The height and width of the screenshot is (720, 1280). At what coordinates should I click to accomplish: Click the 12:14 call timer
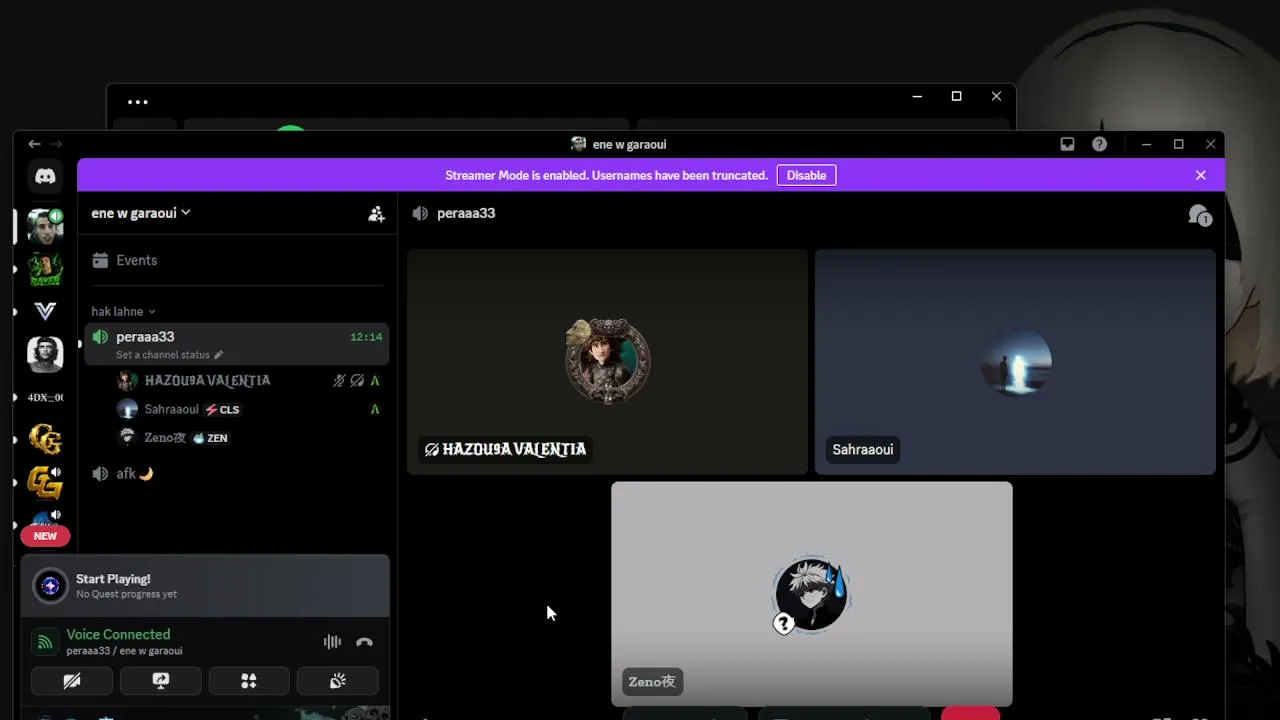pyautogui.click(x=366, y=337)
